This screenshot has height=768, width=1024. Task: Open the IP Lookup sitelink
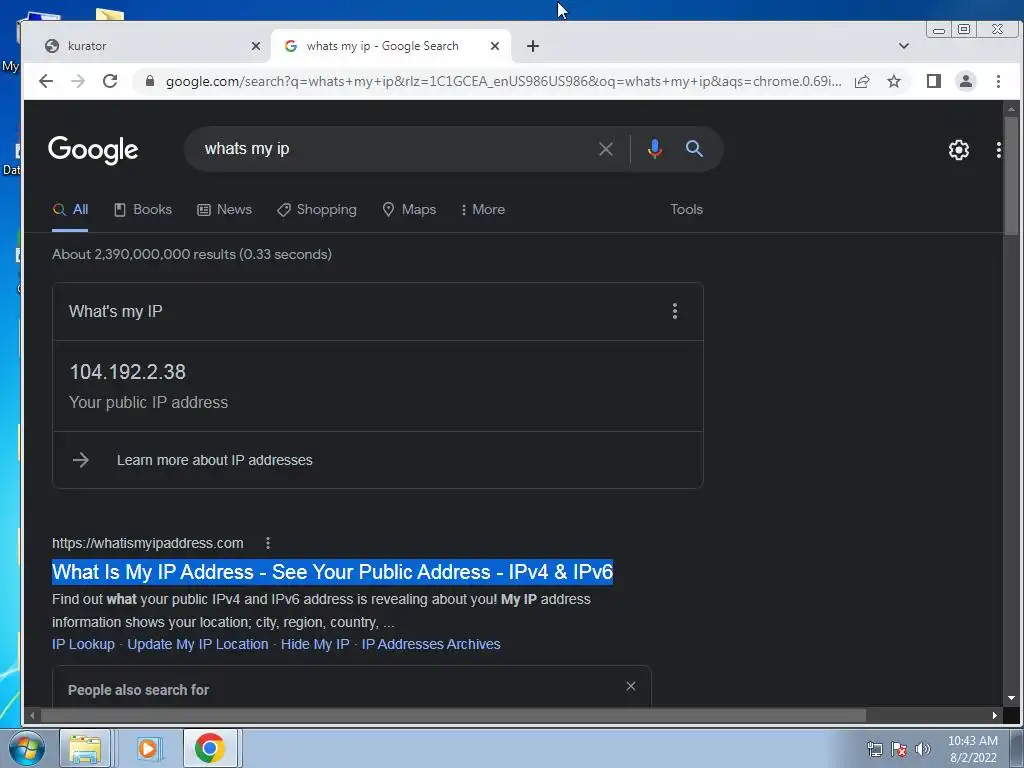click(x=83, y=645)
